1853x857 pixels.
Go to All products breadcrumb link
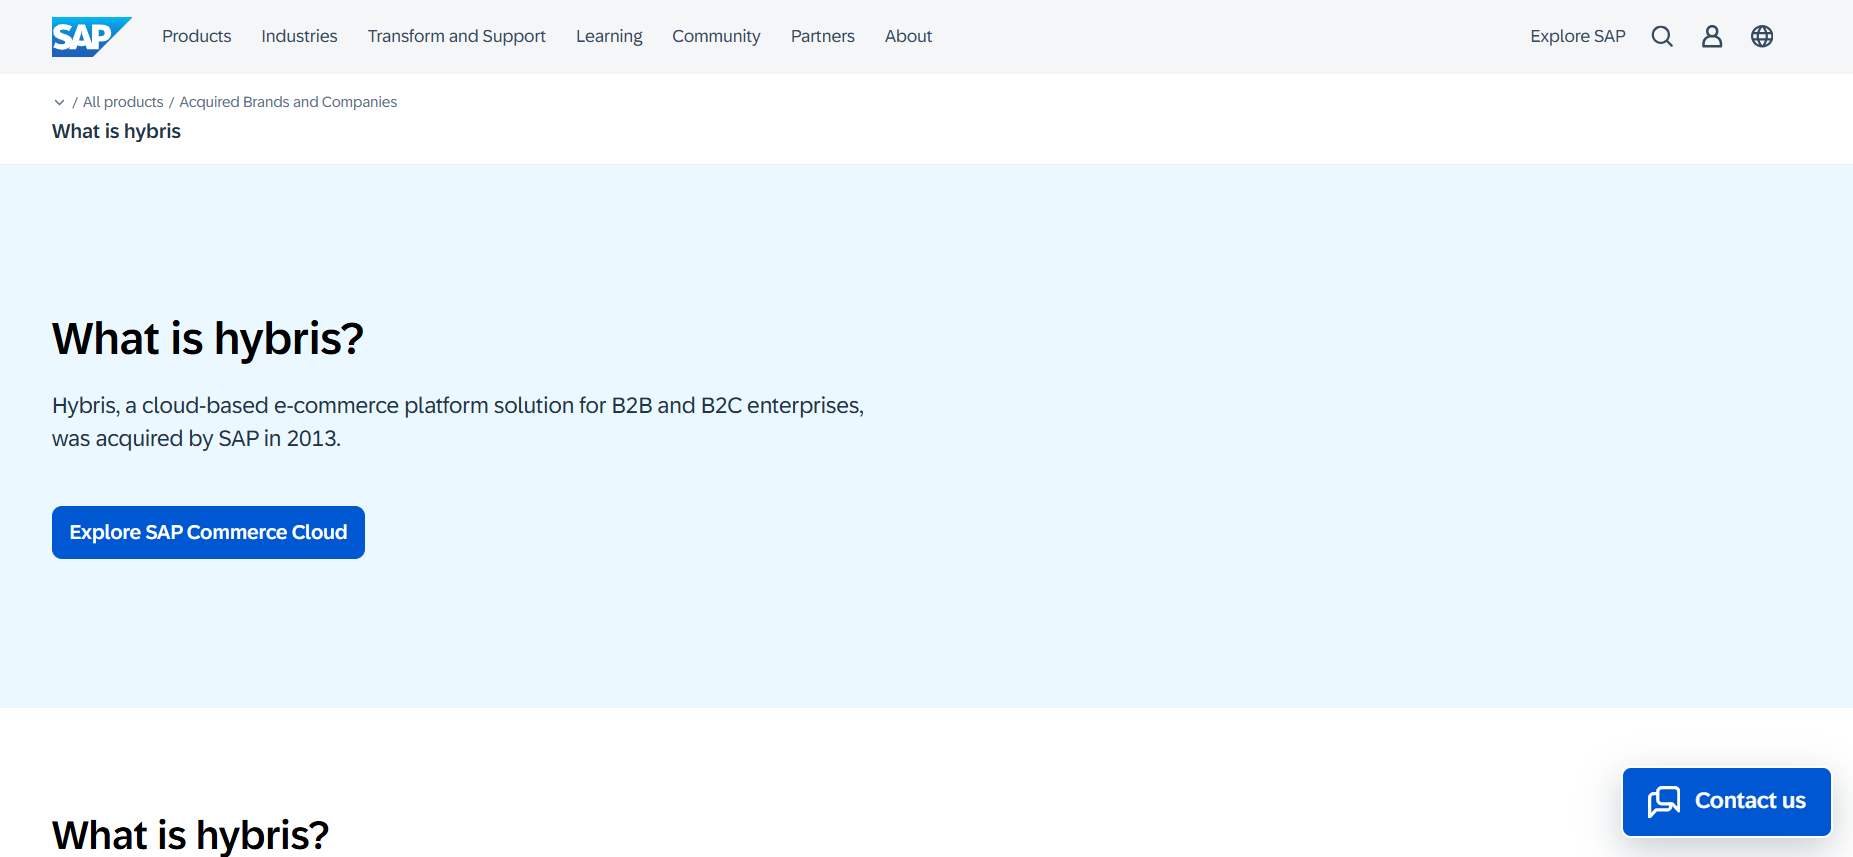[x=123, y=102]
